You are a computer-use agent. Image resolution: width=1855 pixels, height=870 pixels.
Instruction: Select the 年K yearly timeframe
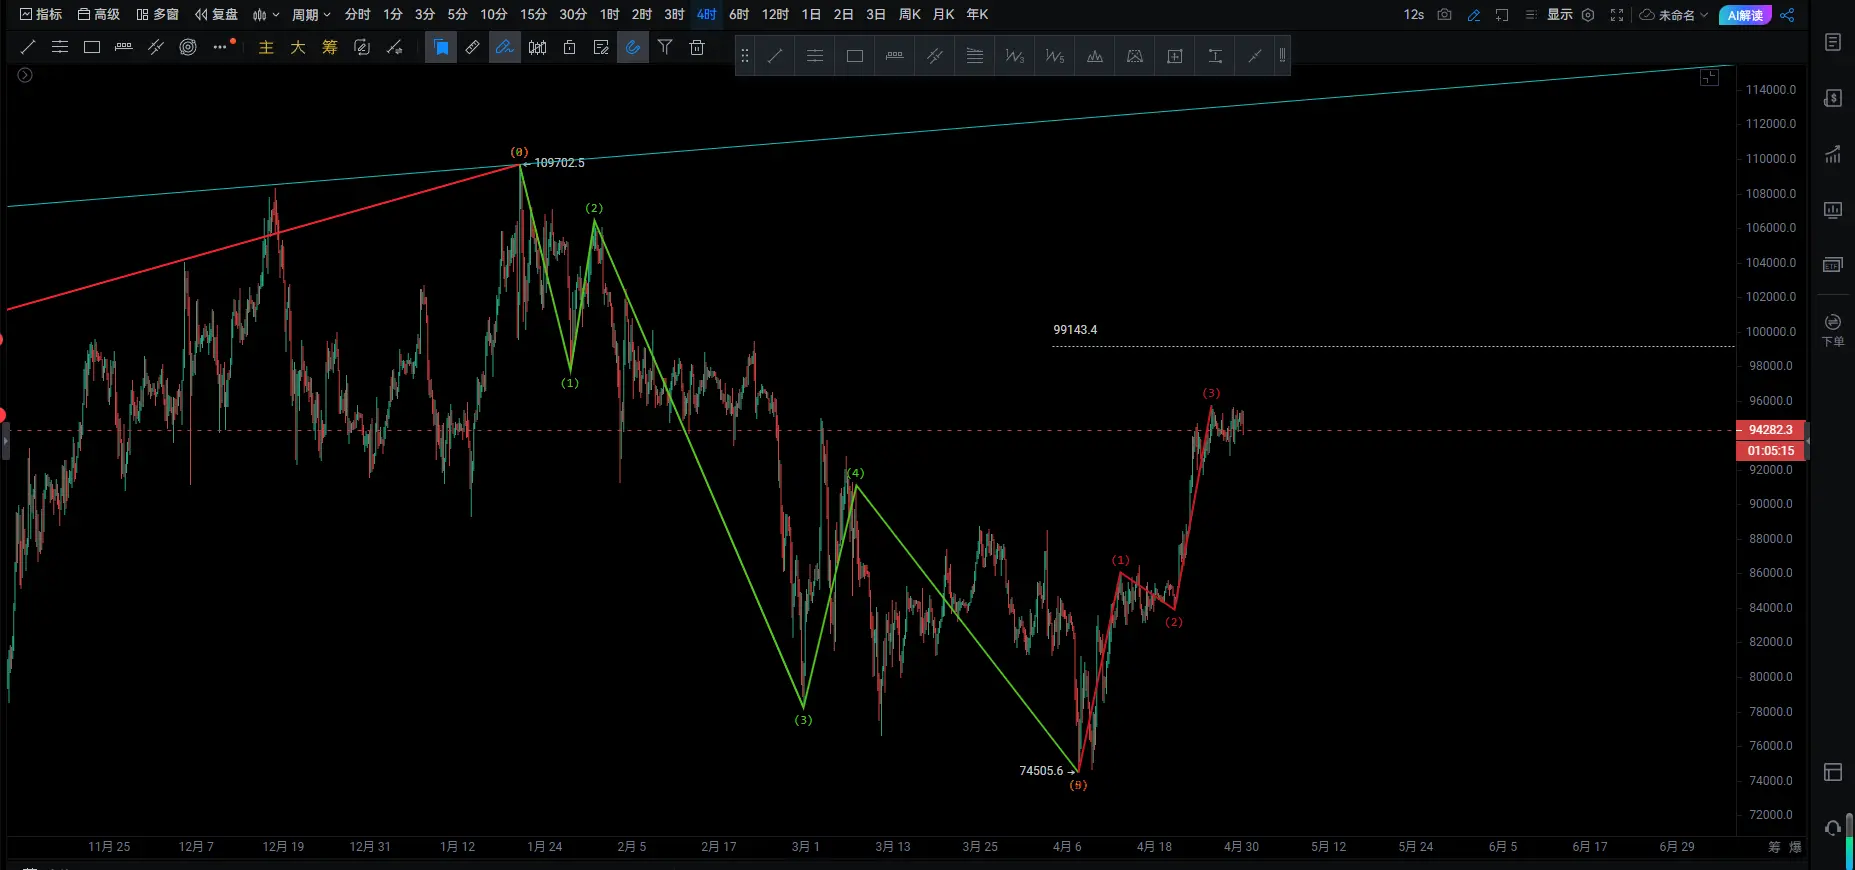click(977, 14)
